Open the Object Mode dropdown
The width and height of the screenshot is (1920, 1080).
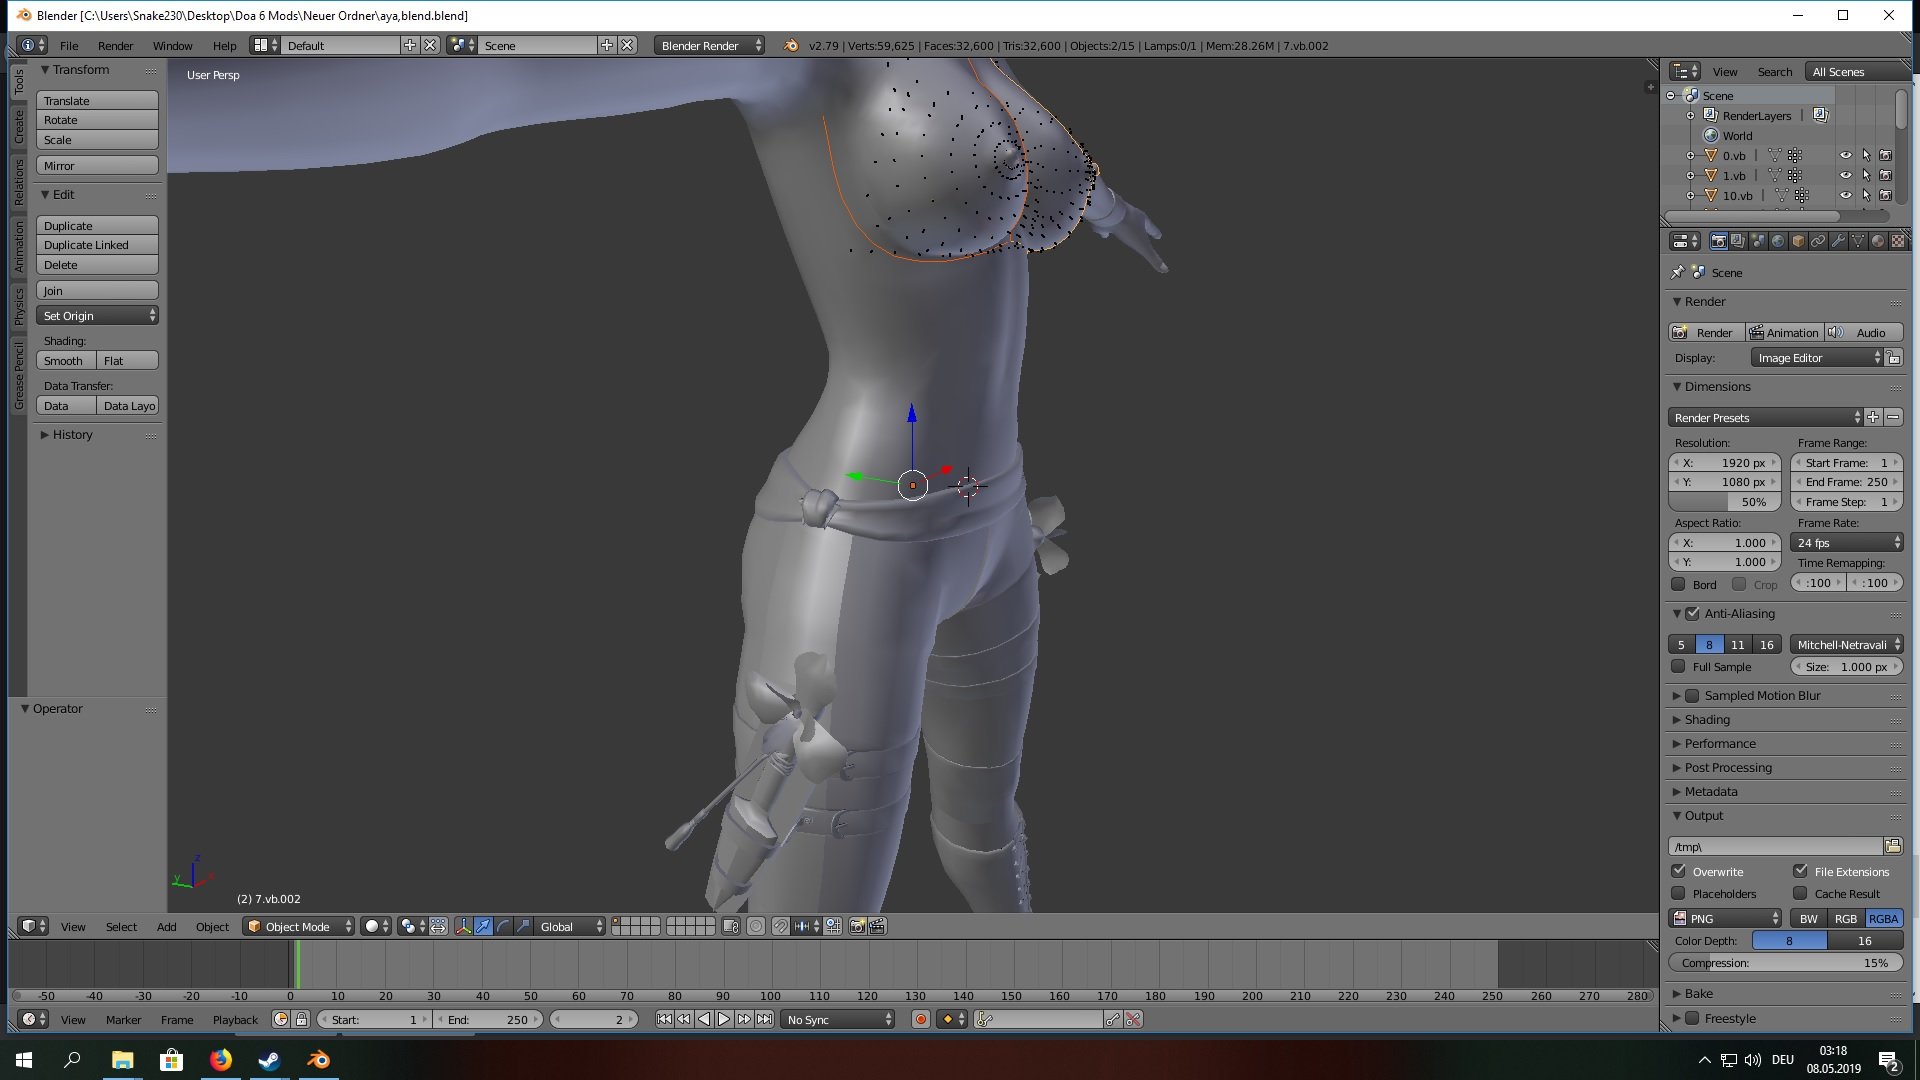pos(299,926)
